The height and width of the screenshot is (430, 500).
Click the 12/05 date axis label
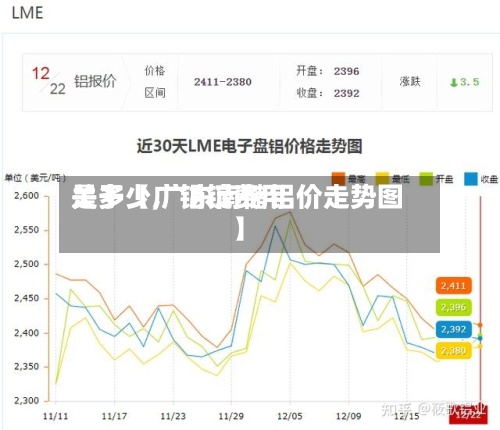[x=290, y=416]
